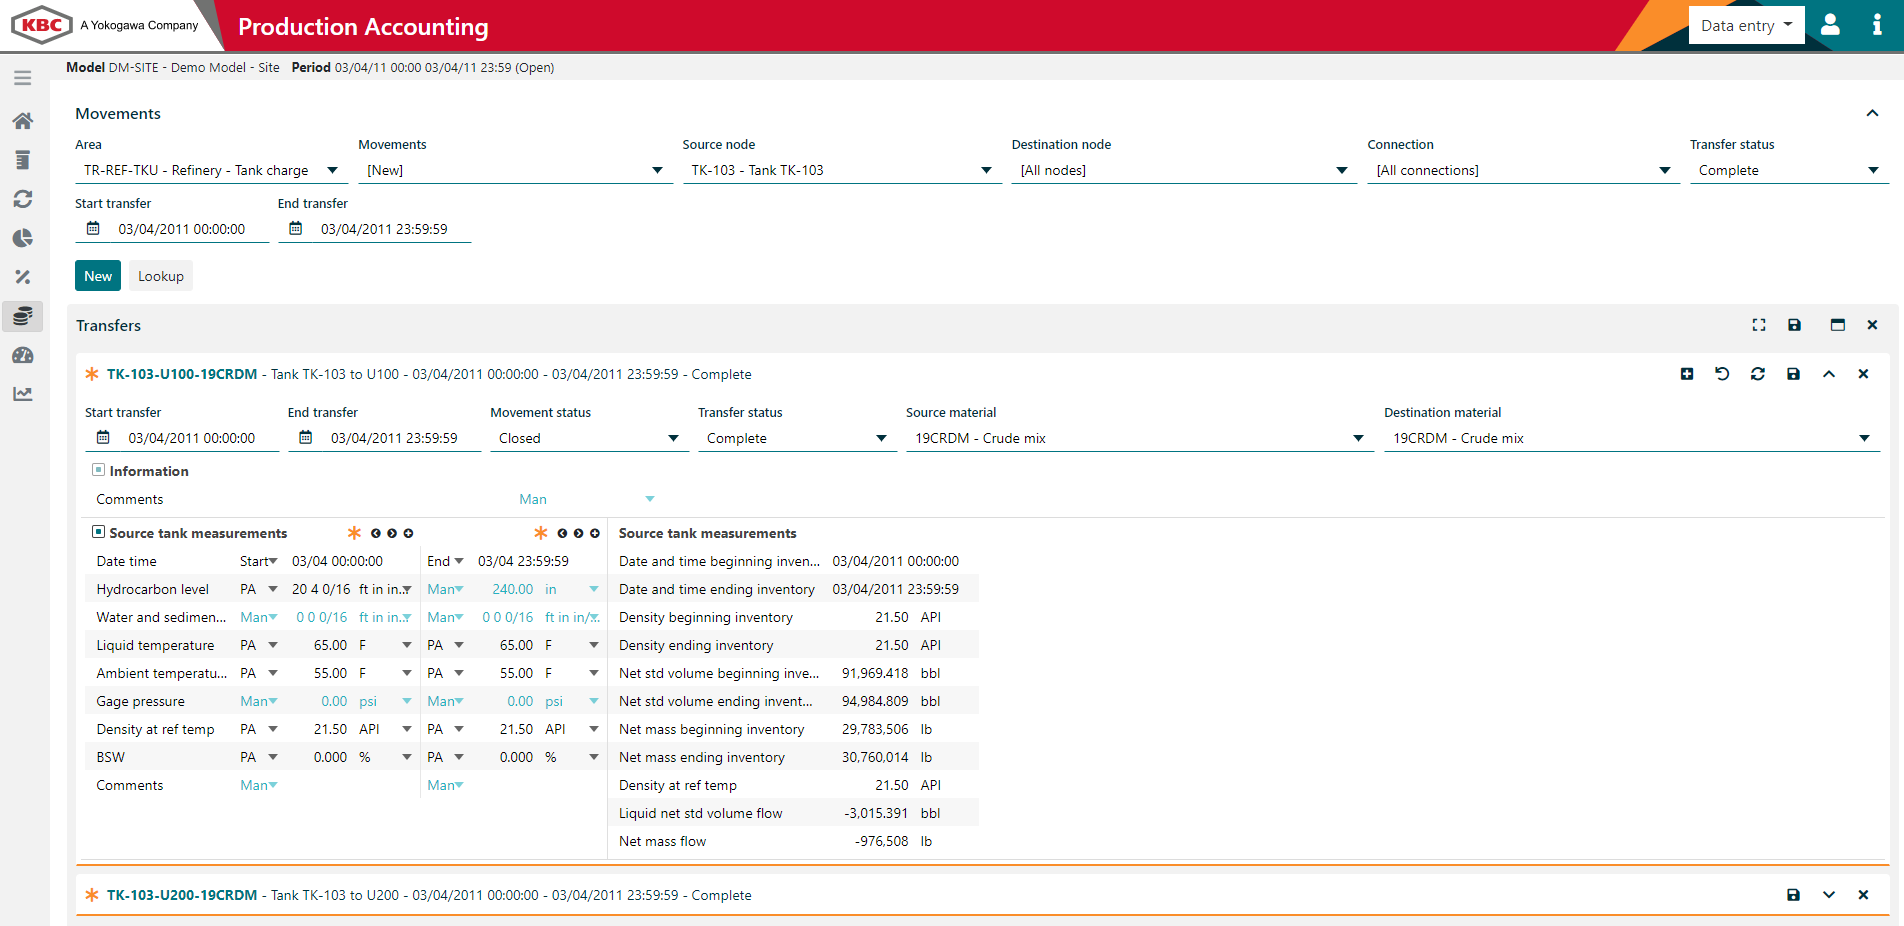Expand the TK-103-U200-19CRDM transfer row
The width and height of the screenshot is (1904, 926).
1829,895
